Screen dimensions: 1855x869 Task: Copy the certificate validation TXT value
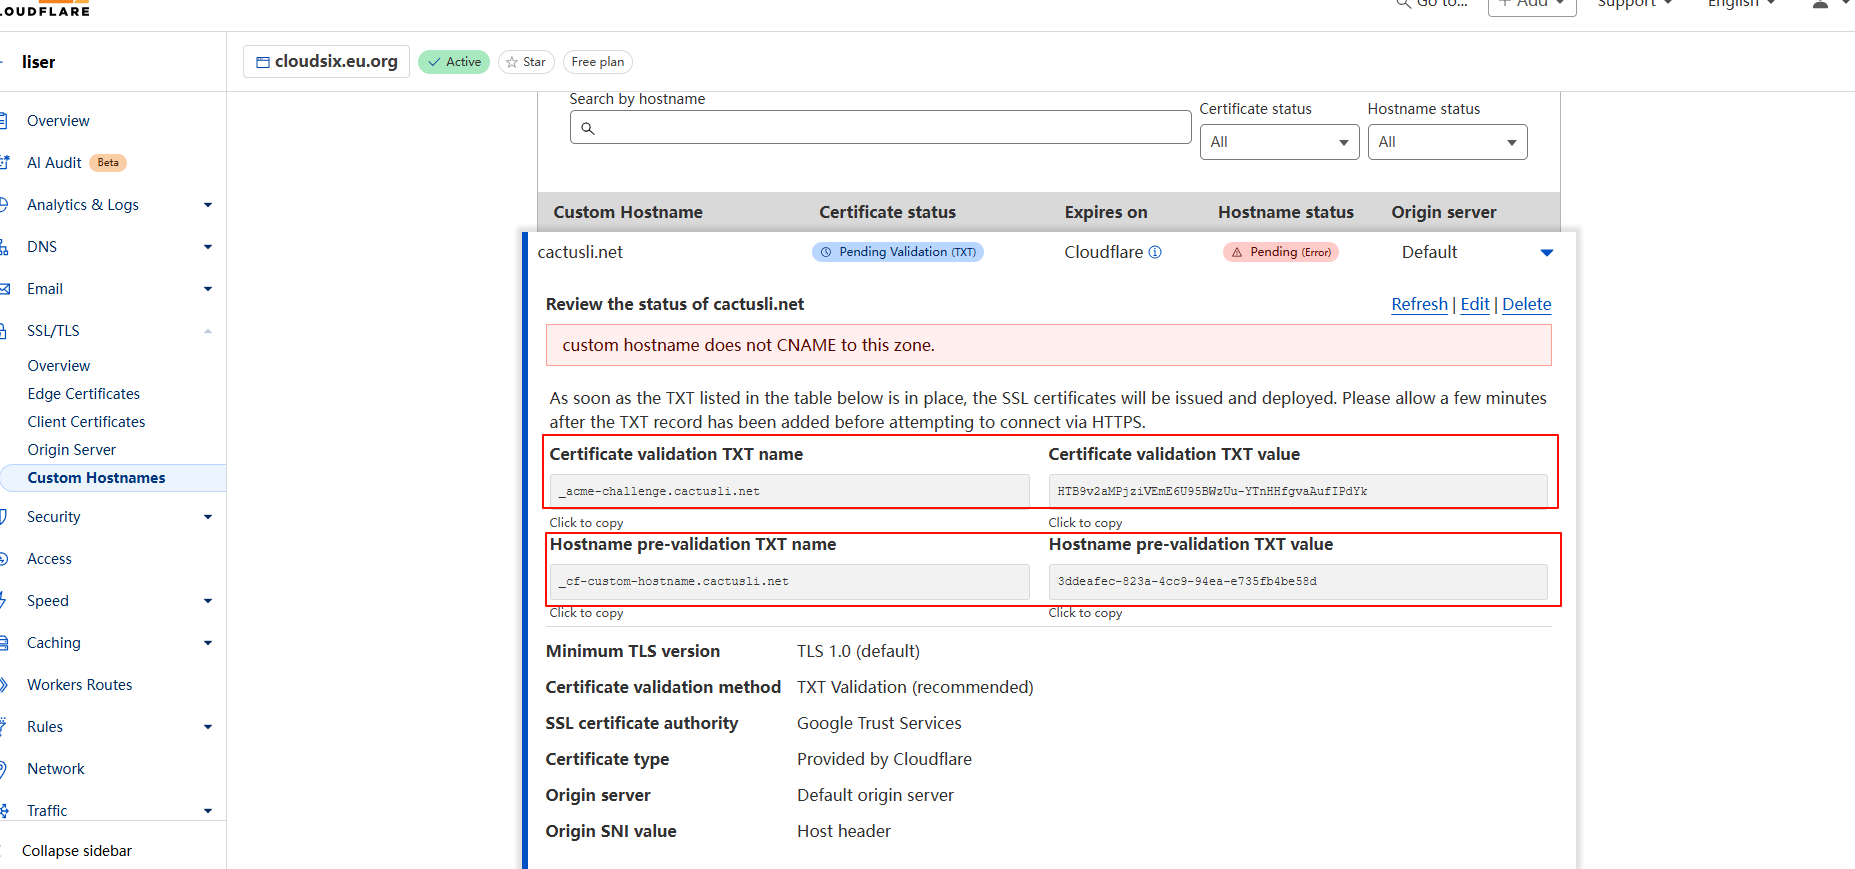(1298, 491)
